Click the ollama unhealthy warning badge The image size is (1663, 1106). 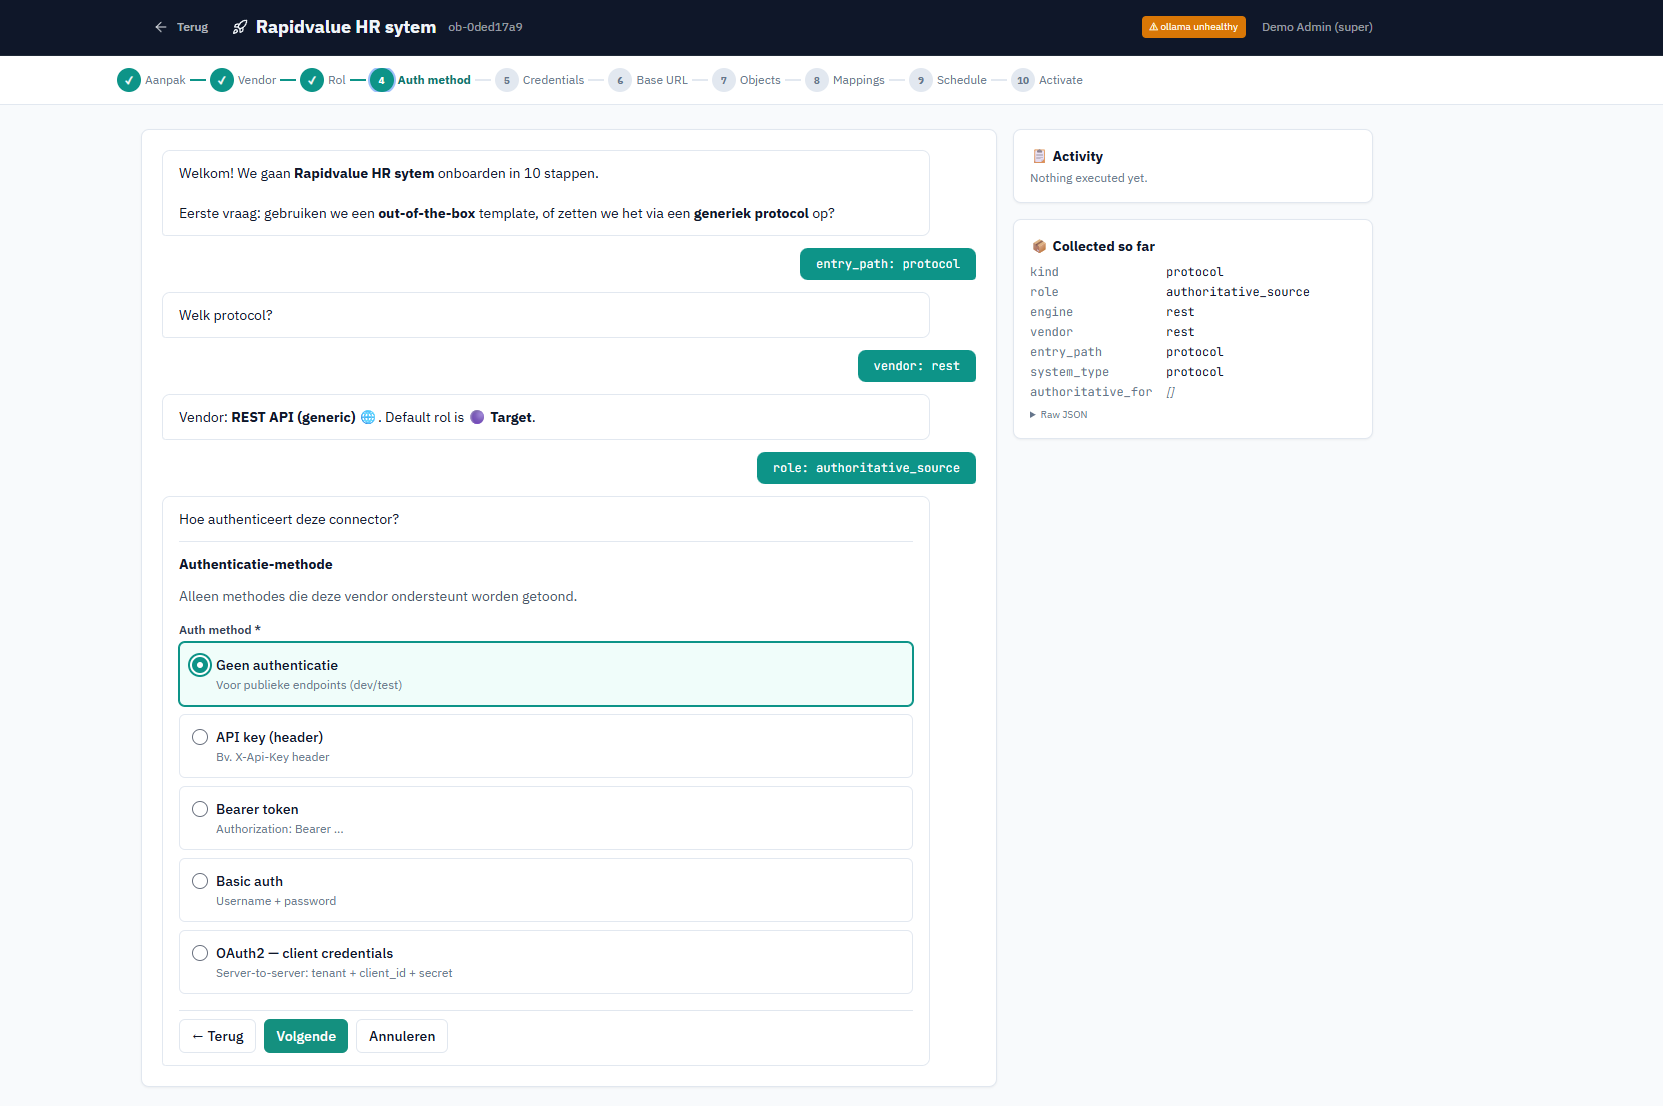1194,27
